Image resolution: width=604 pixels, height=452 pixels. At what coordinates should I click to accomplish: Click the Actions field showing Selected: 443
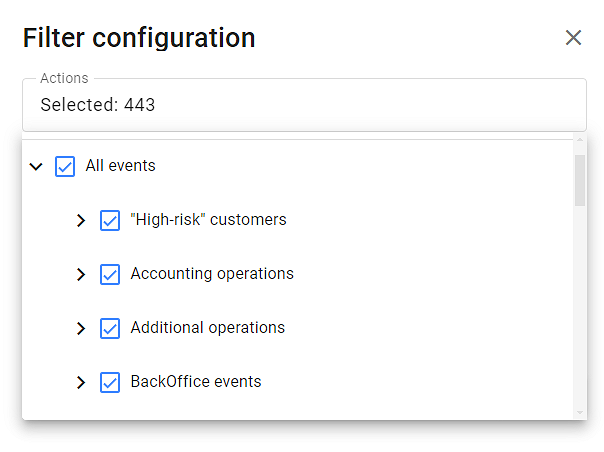pos(304,105)
